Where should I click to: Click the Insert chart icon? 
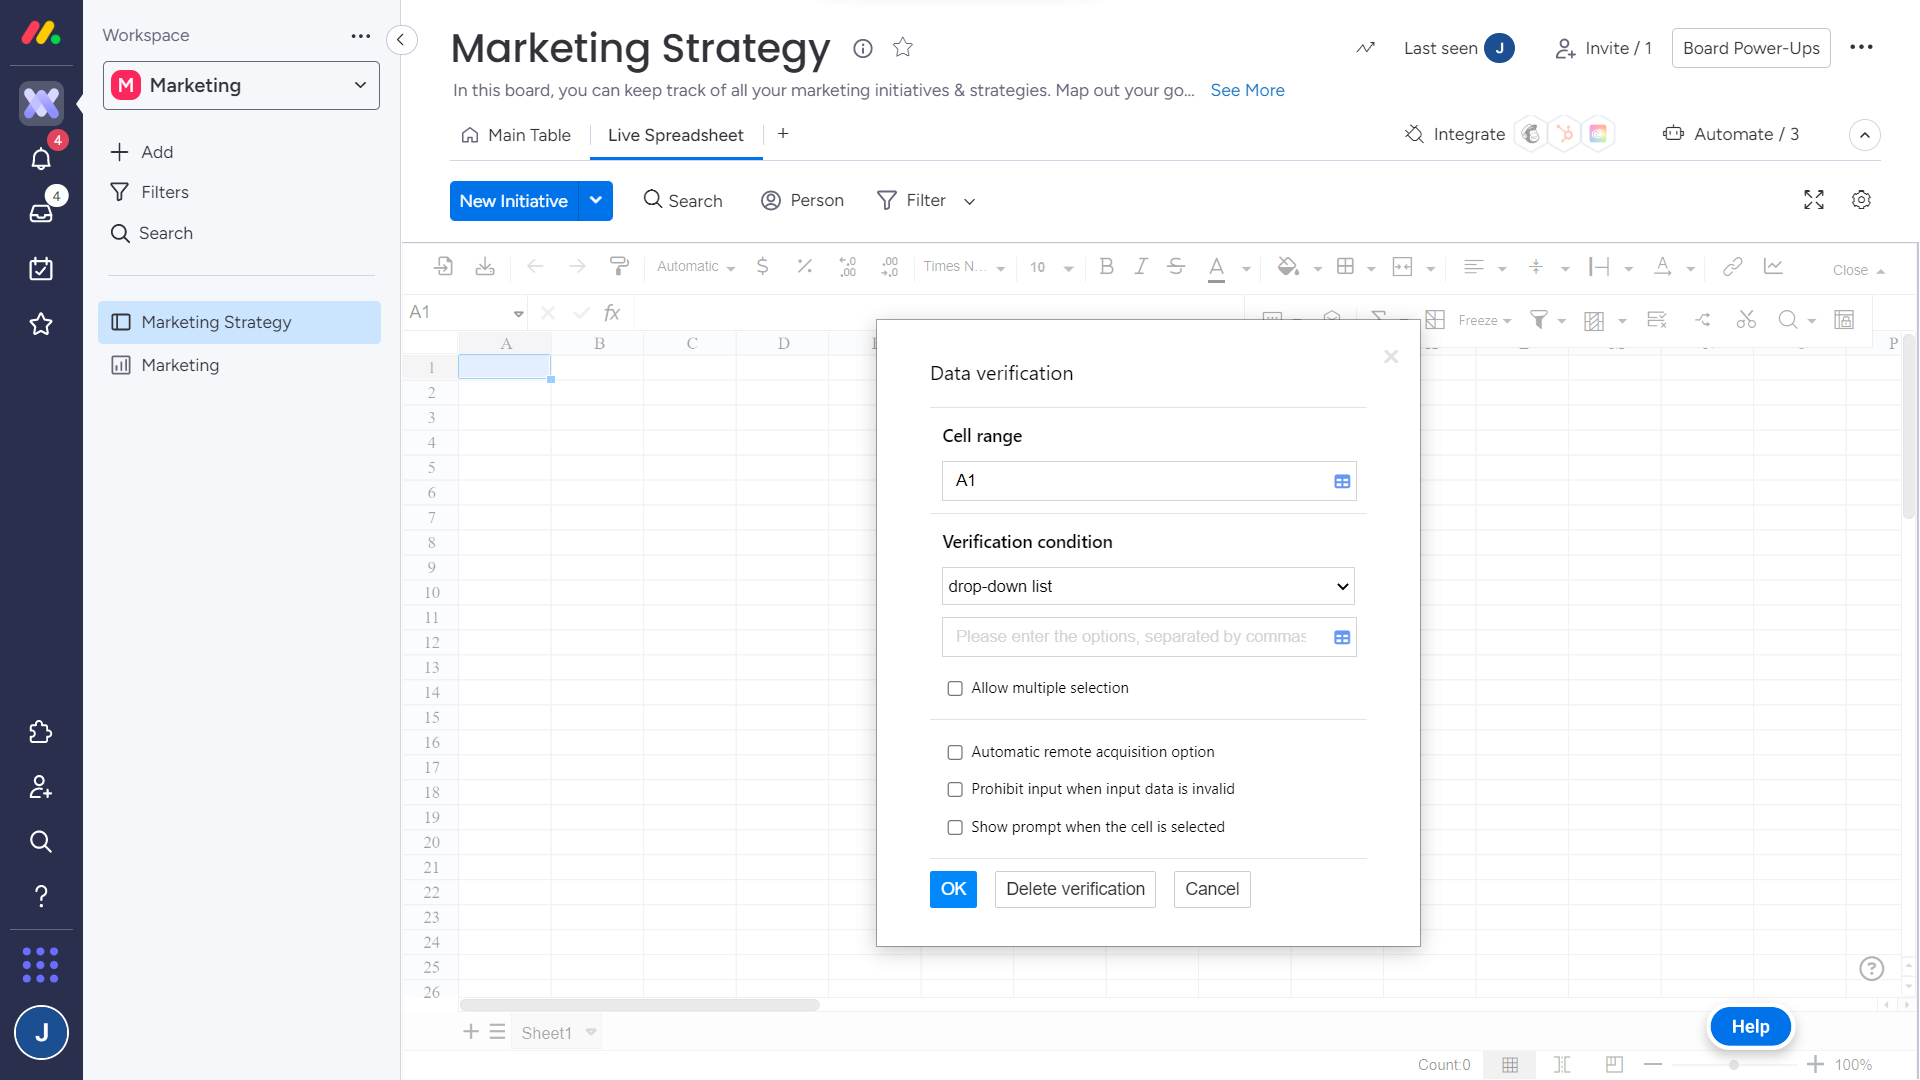point(1773,266)
